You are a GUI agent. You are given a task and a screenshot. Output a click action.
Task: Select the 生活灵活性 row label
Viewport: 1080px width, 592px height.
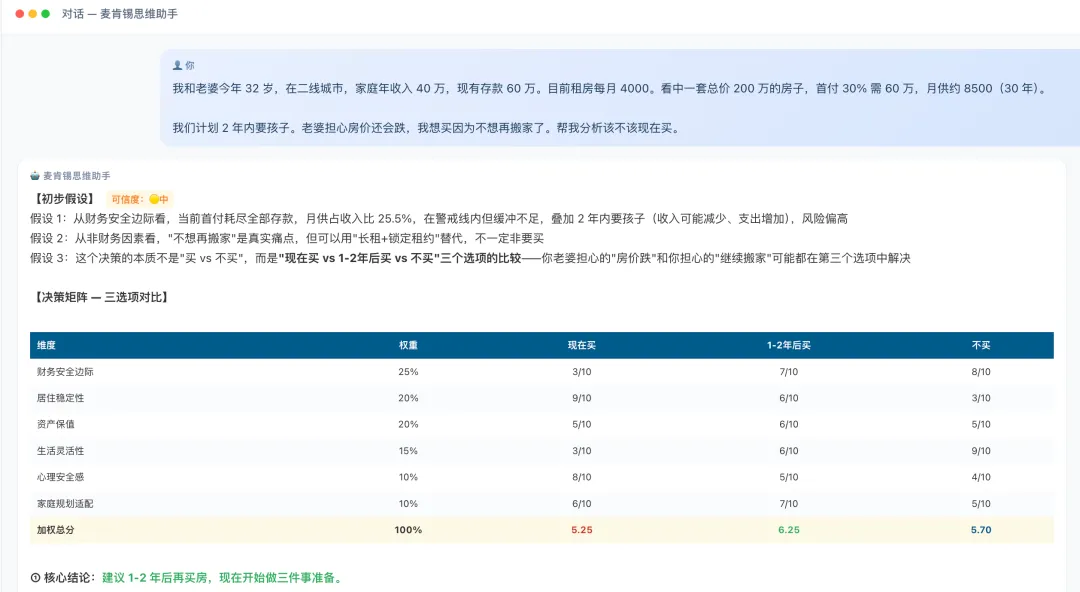61,451
